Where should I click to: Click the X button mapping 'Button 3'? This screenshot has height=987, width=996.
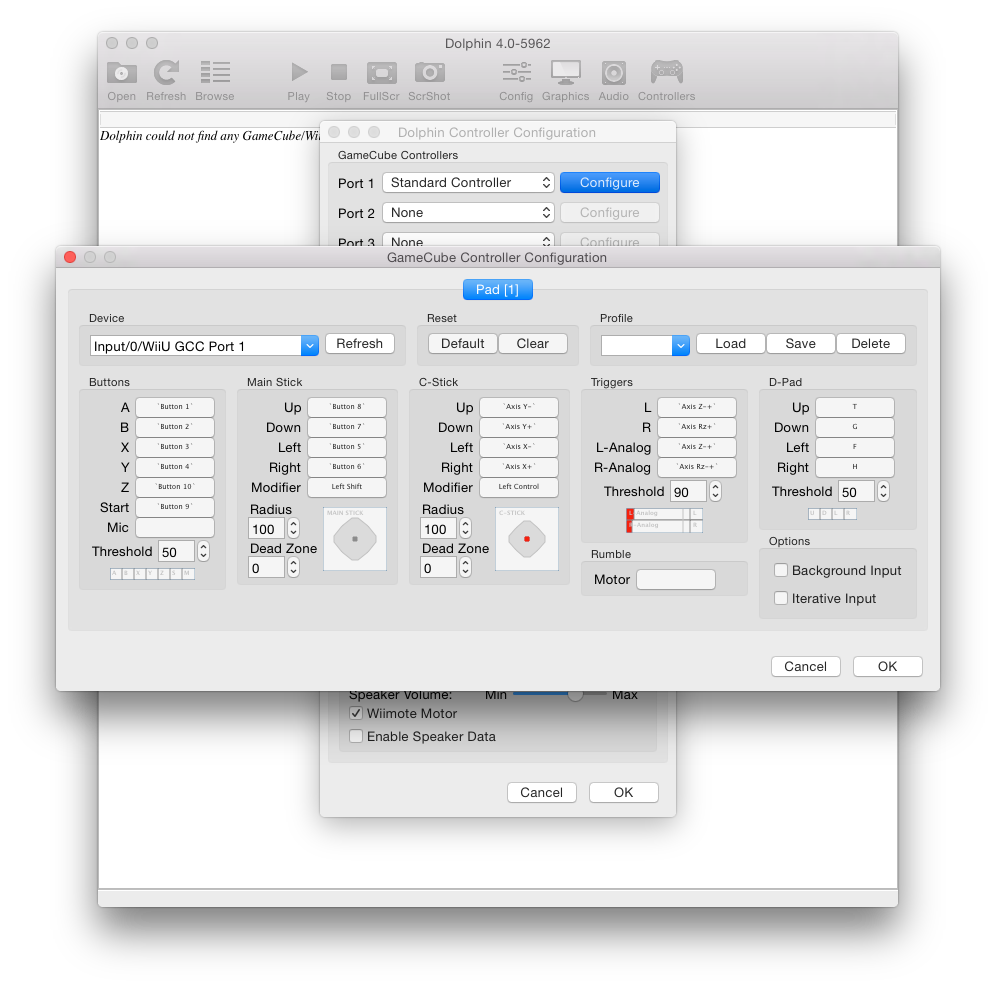pos(175,447)
